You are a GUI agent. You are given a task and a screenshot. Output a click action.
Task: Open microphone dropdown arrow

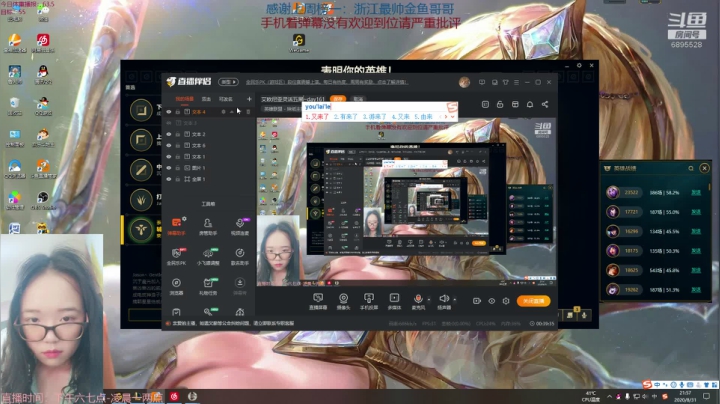tap(429, 299)
